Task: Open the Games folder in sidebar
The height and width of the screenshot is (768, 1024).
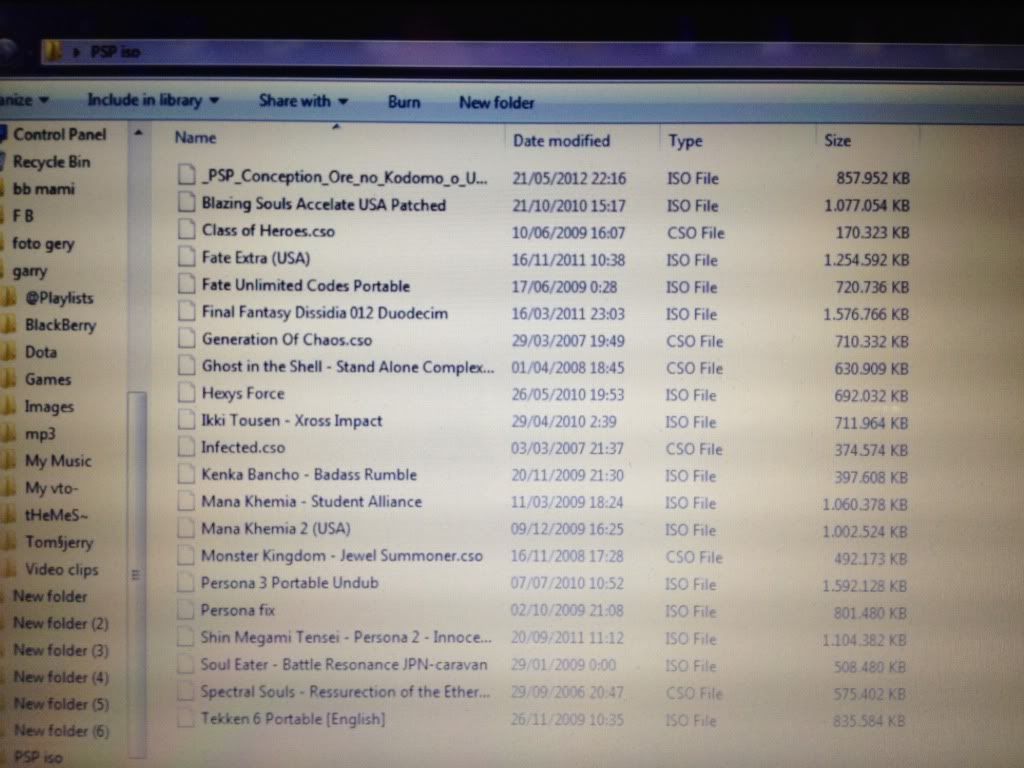Action: click(48, 379)
